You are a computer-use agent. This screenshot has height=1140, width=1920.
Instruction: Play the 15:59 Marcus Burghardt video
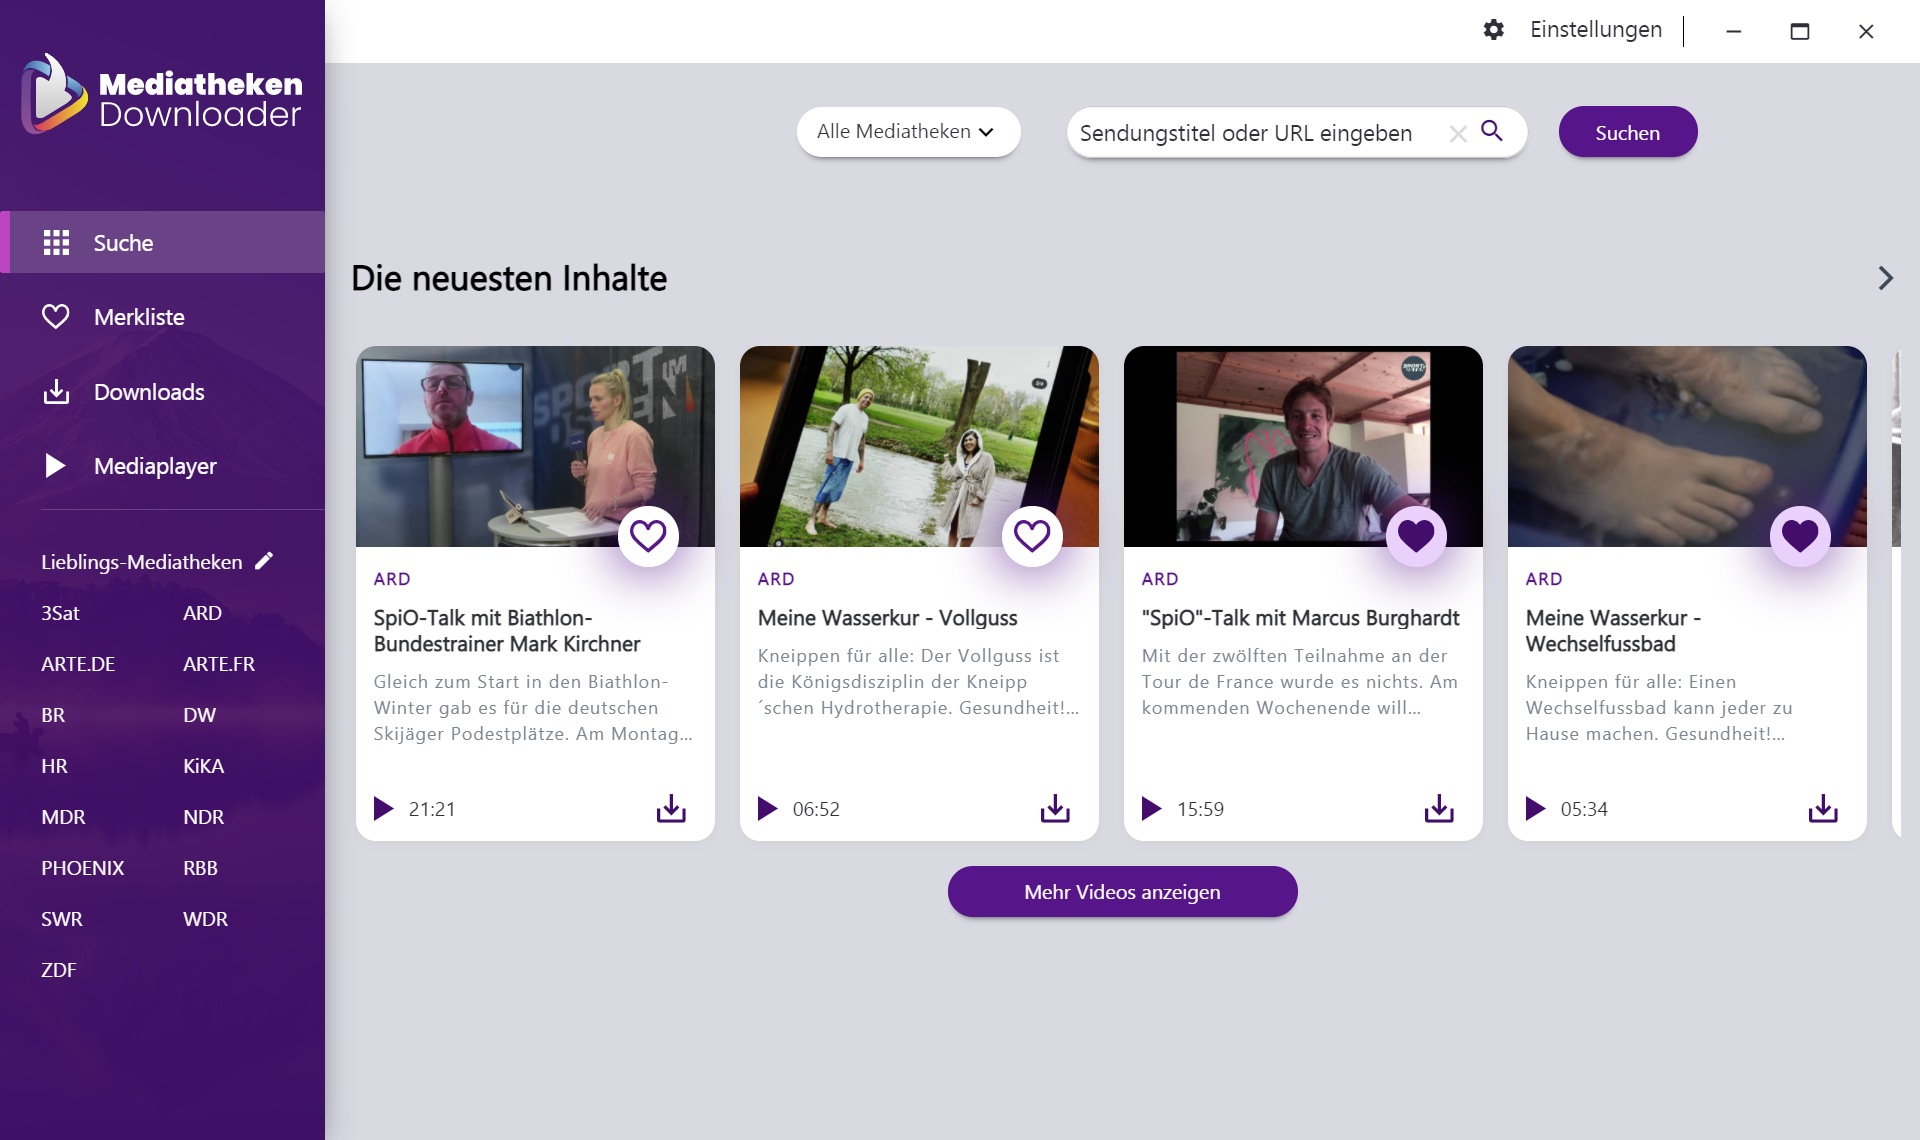(x=1152, y=808)
